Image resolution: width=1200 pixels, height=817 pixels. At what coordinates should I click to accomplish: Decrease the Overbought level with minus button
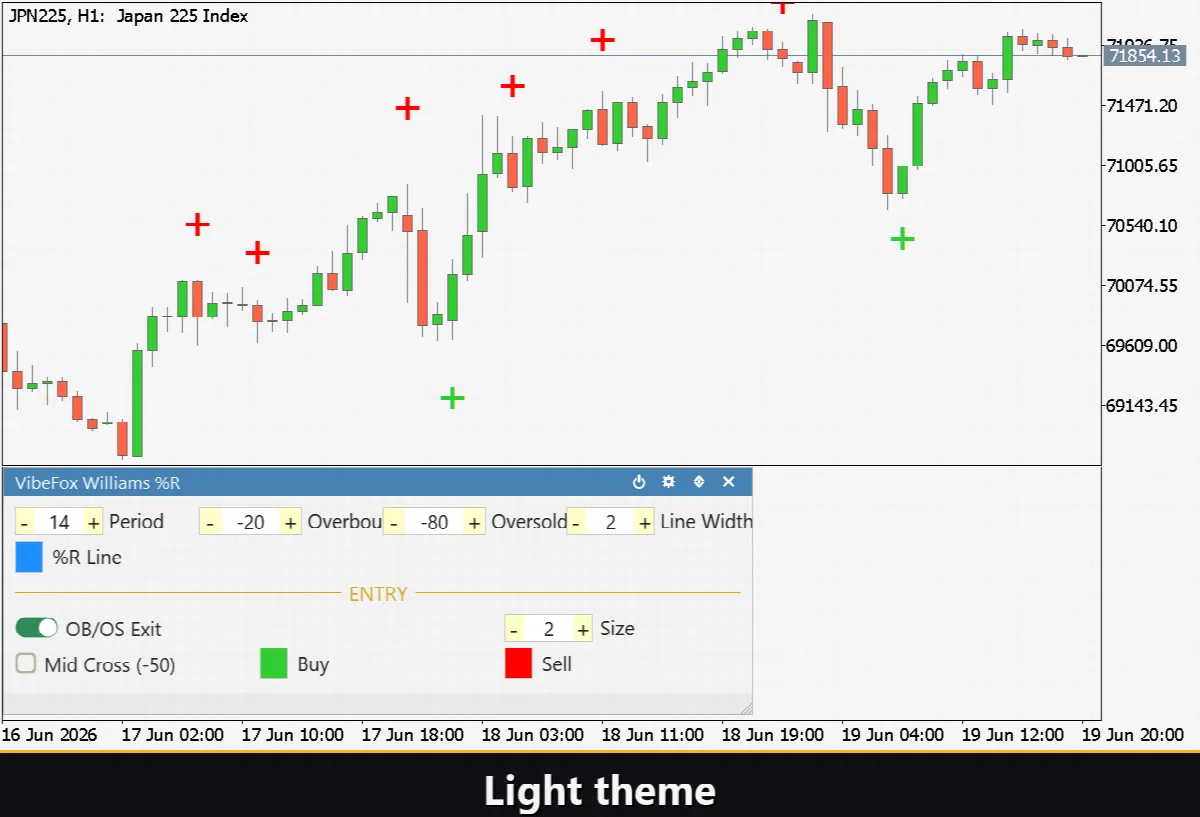pyautogui.click(x=209, y=521)
